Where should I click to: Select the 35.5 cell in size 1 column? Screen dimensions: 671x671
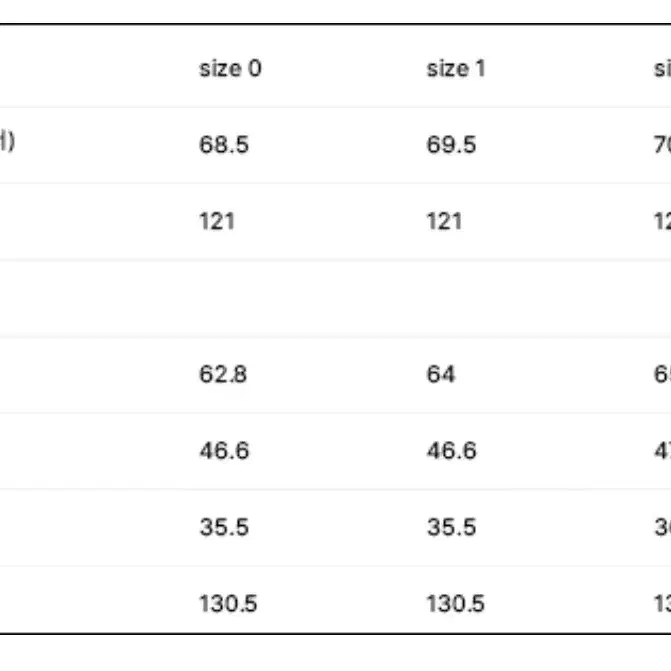(451, 527)
